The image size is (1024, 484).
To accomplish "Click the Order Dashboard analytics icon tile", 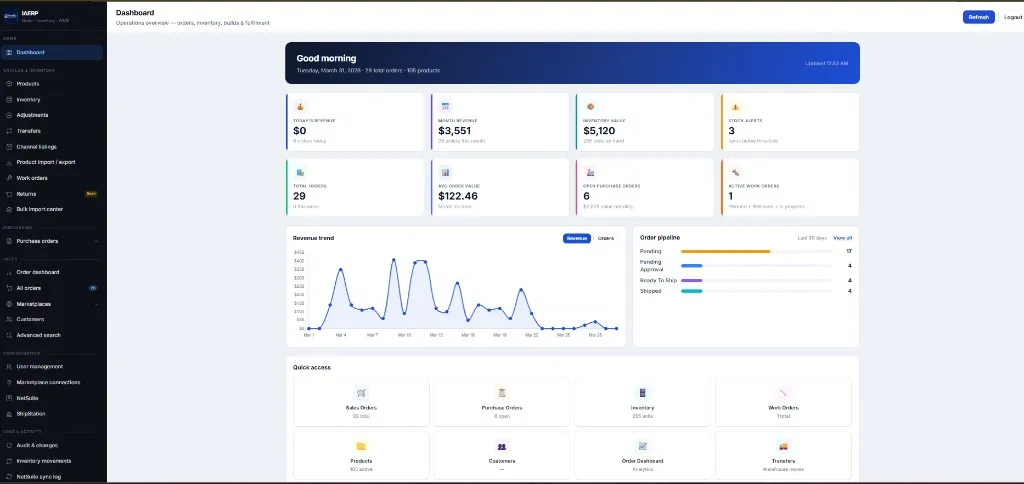I will (x=643, y=446).
